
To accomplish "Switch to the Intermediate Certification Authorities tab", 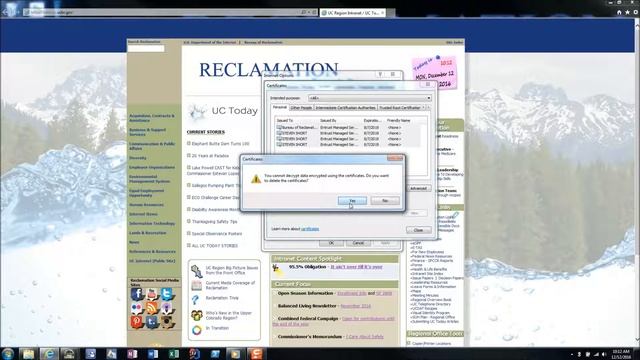I will point(345,108).
